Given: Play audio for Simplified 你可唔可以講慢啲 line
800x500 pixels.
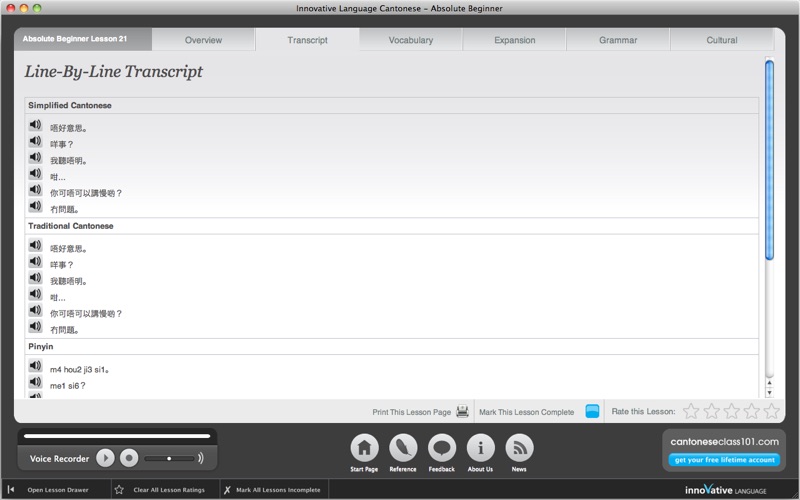Looking at the screenshot, I should tap(35, 190).
